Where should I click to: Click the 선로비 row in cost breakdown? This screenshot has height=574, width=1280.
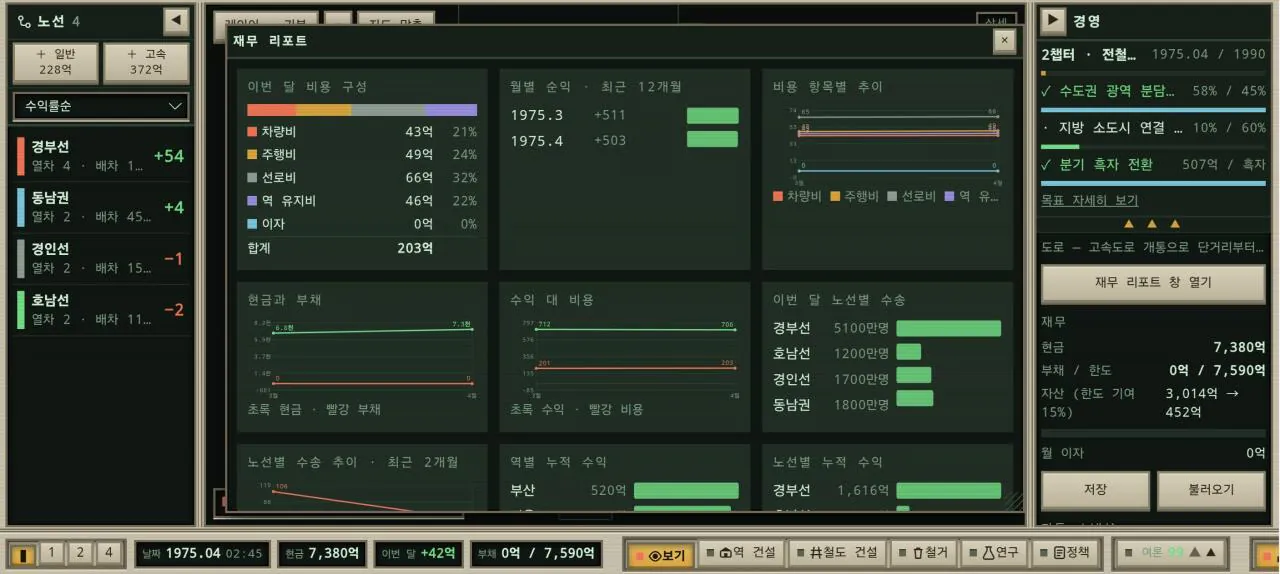pos(362,178)
